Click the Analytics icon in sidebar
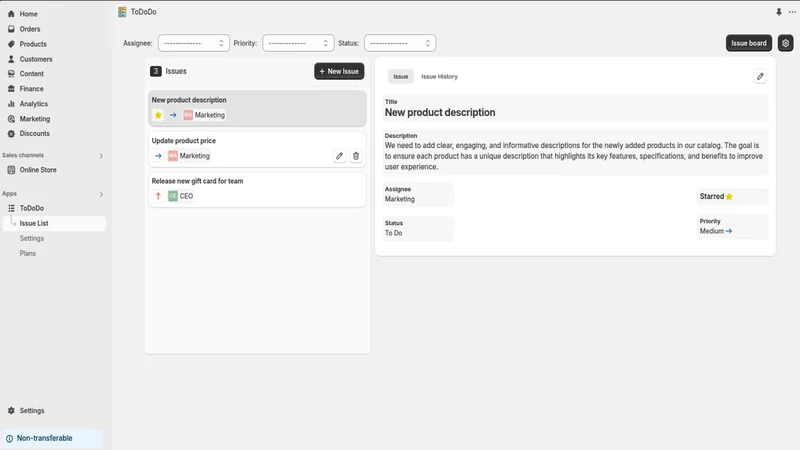Image resolution: width=800 pixels, height=450 pixels. [x=11, y=104]
